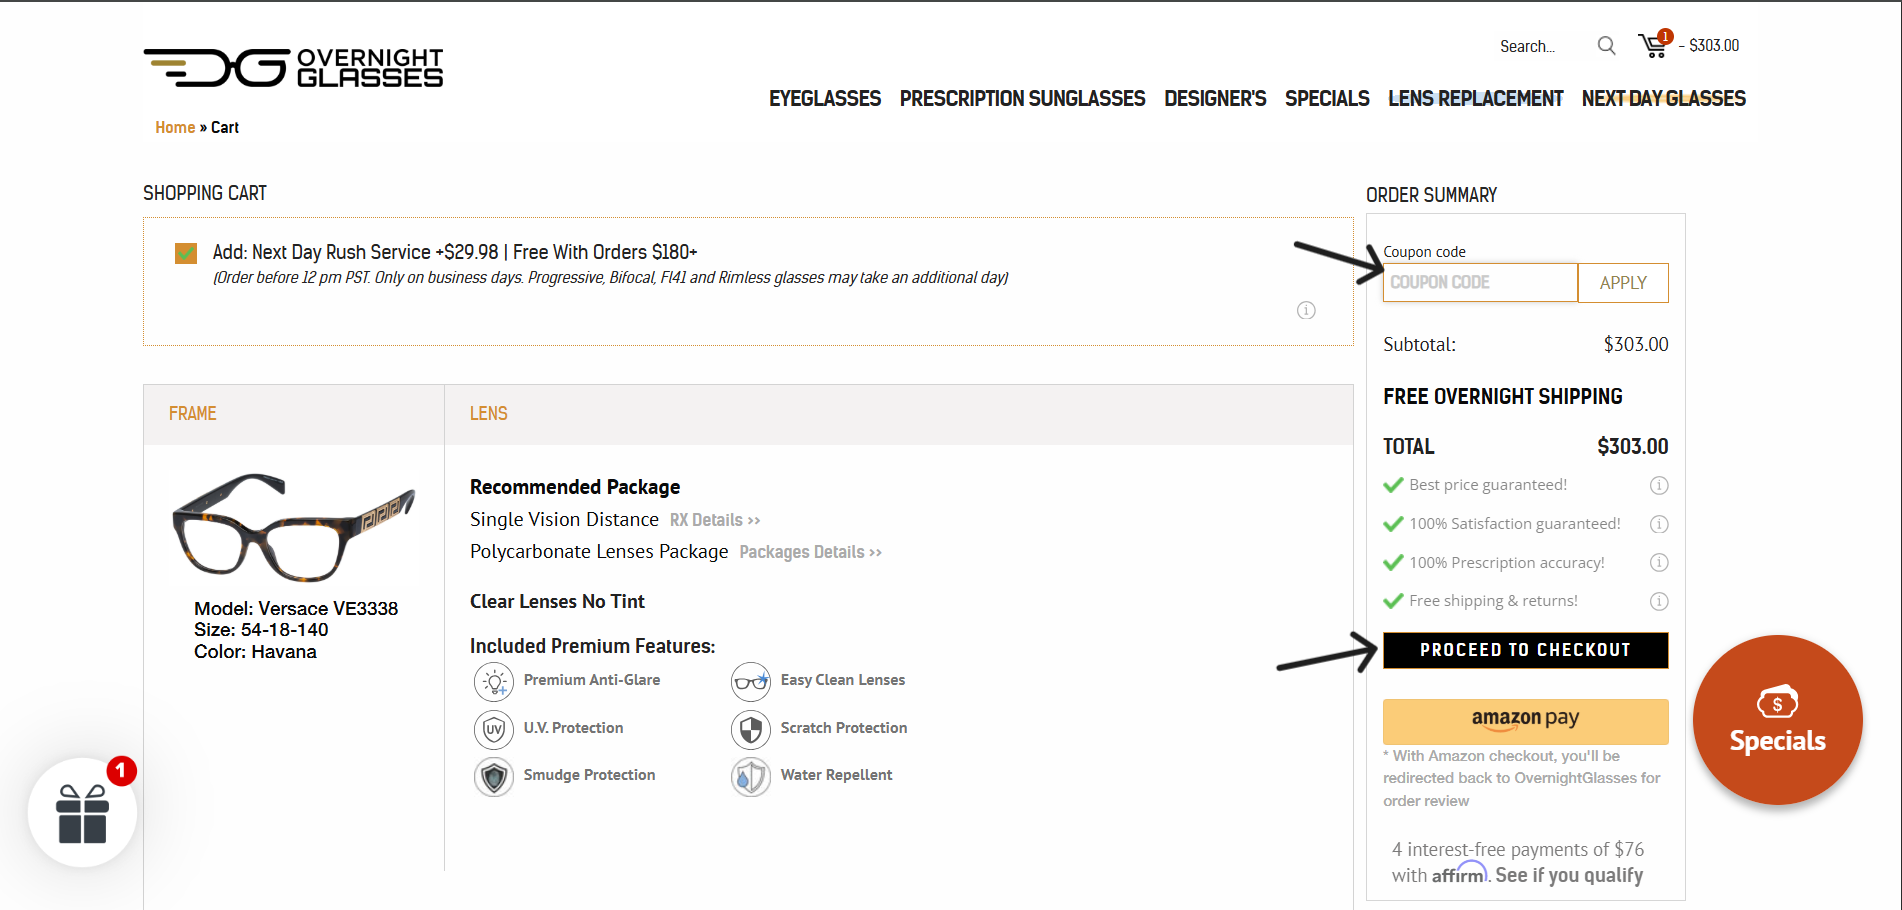Focus the coupon code input field
1902x910 pixels.
click(x=1480, y=283)
